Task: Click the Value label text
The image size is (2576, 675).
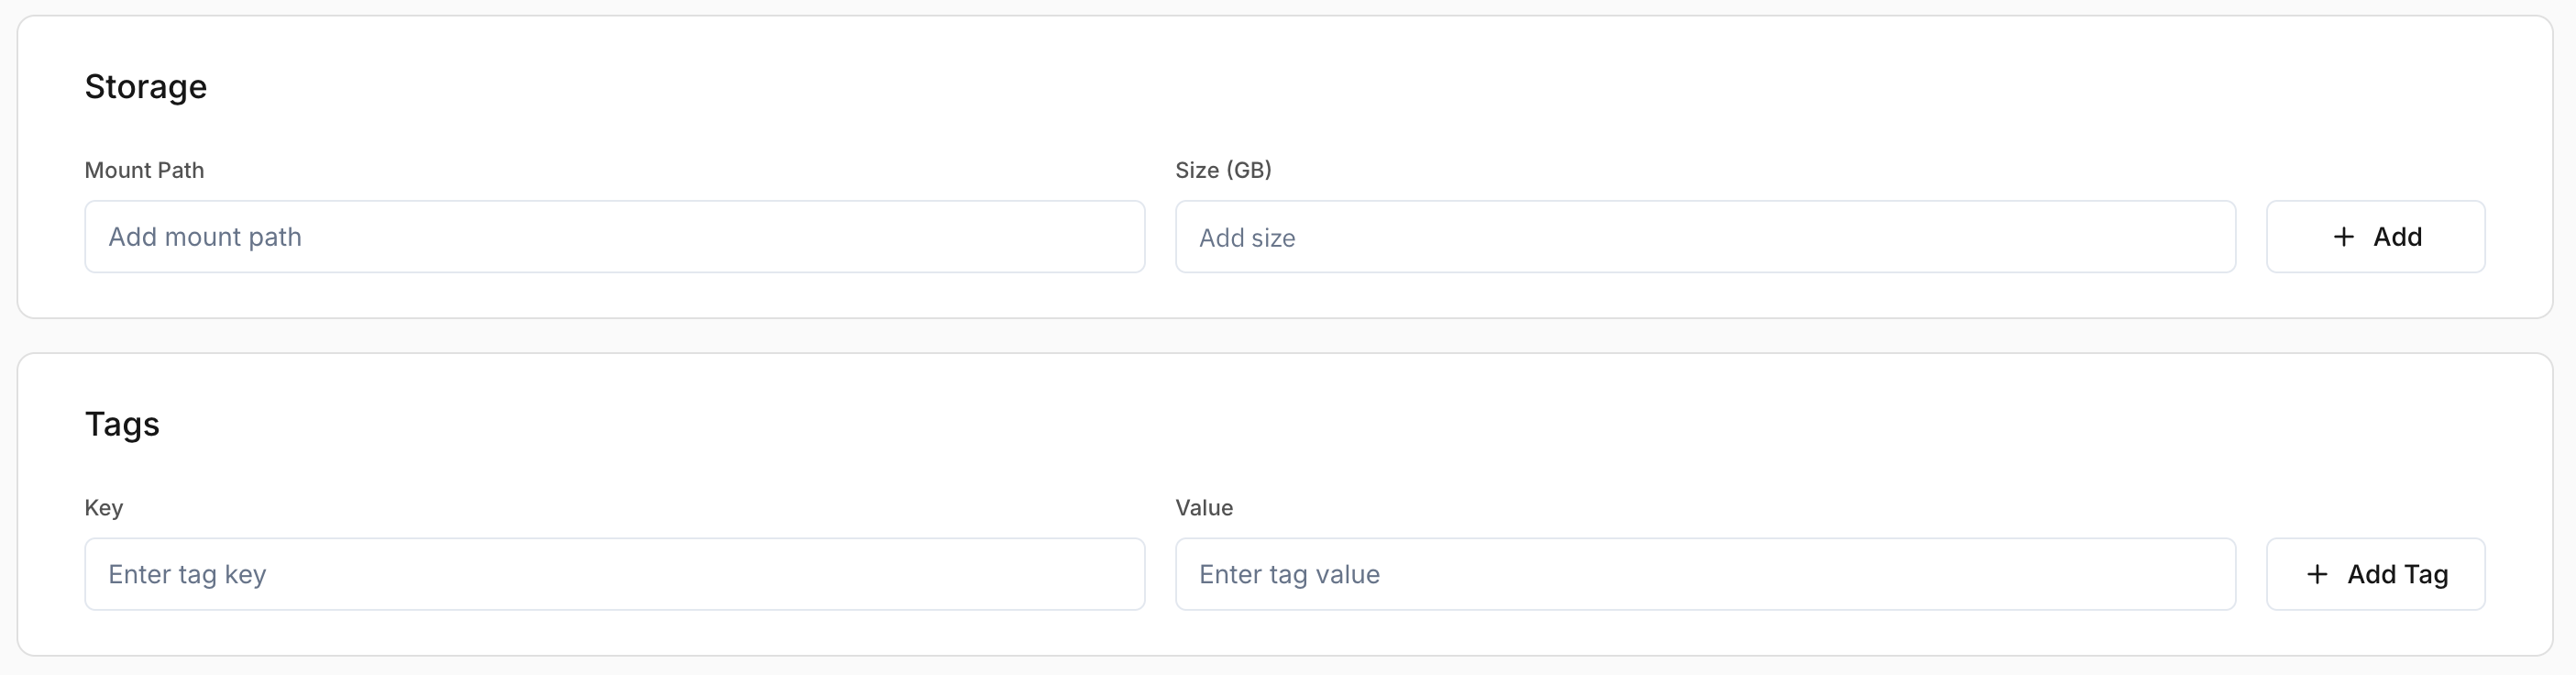Action: (1204, 508)
